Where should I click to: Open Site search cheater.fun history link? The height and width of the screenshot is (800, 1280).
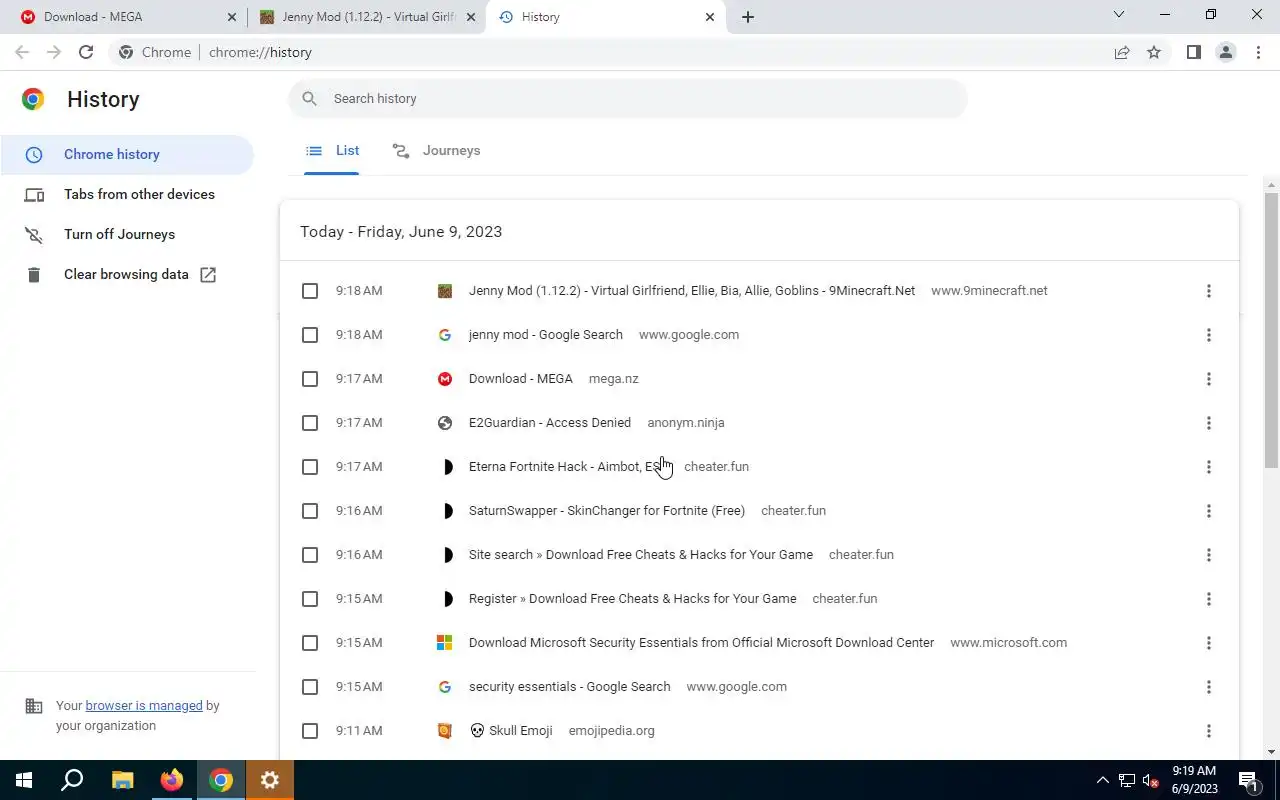click(x=641, y=555)
